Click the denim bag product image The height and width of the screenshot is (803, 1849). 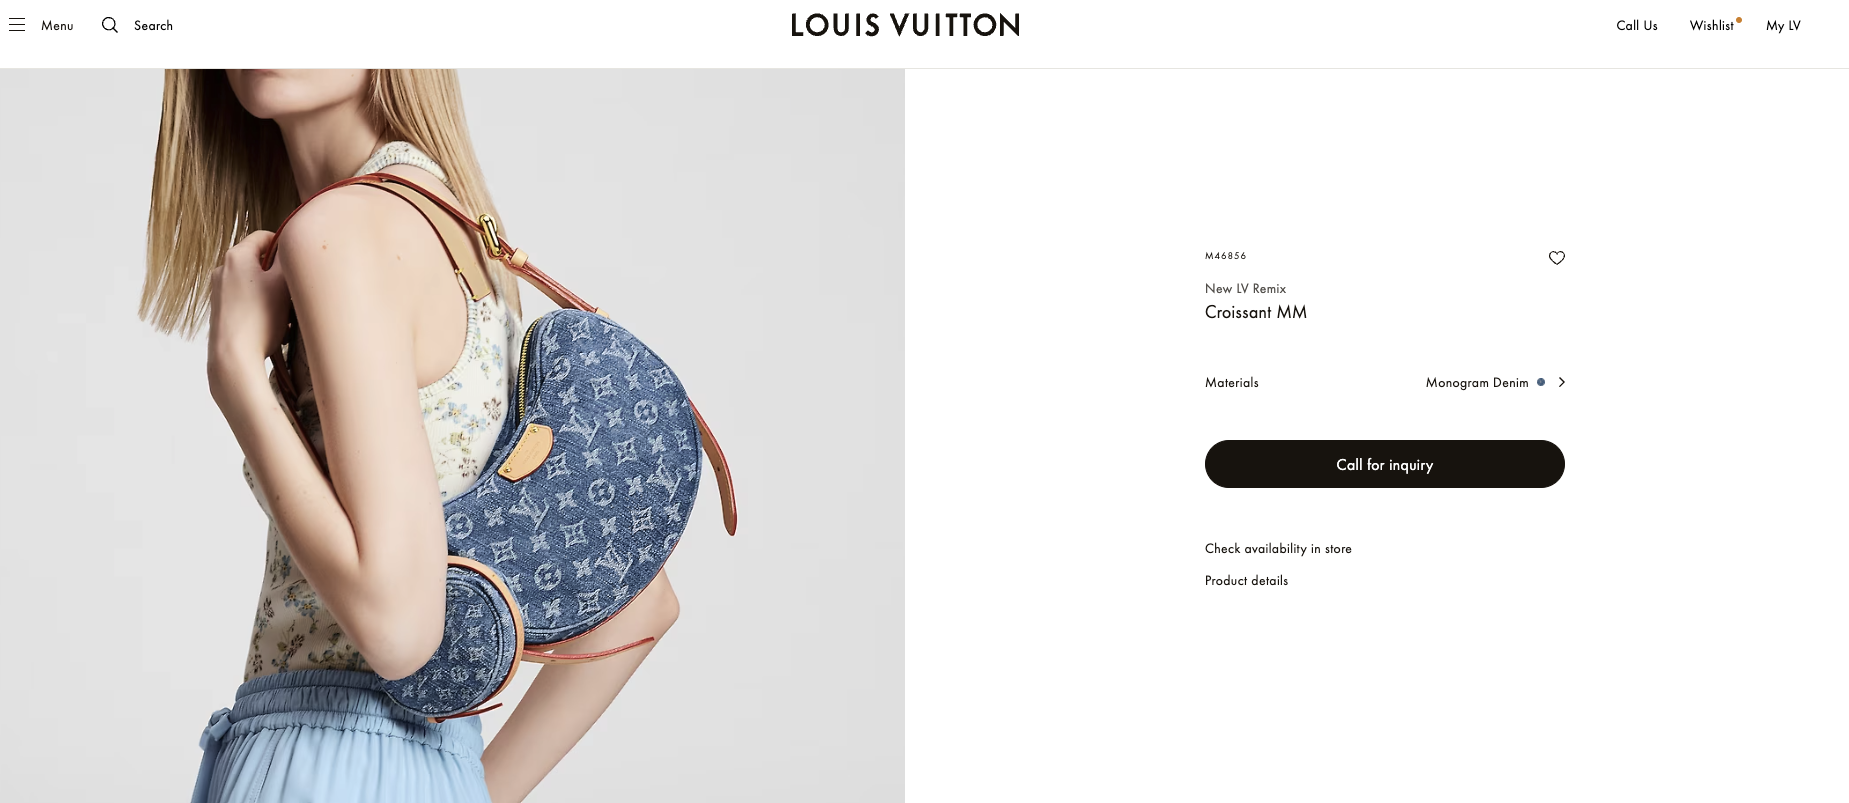[452, 436]
